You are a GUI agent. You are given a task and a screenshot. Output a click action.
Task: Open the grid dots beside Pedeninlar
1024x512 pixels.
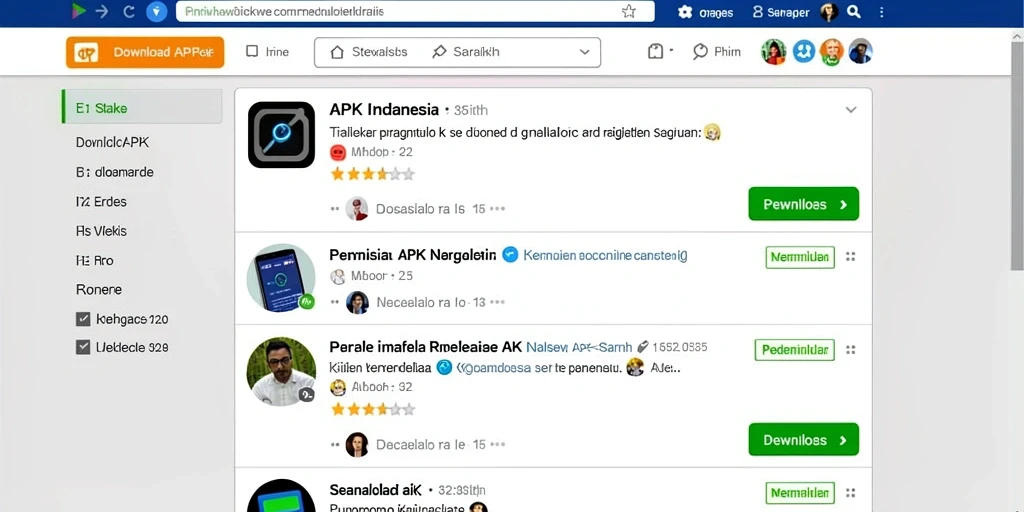point(850,350)
